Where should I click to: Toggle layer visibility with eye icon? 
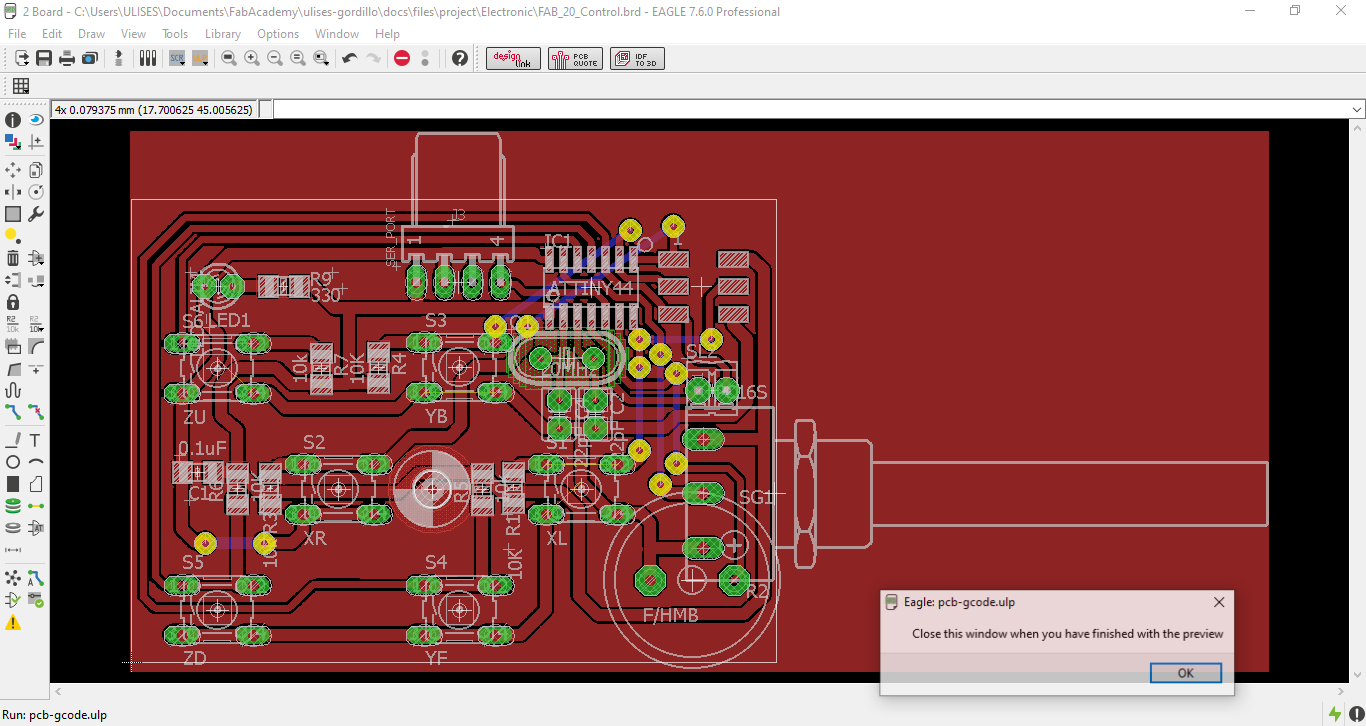pyautogui.click(x=36, y=120)
